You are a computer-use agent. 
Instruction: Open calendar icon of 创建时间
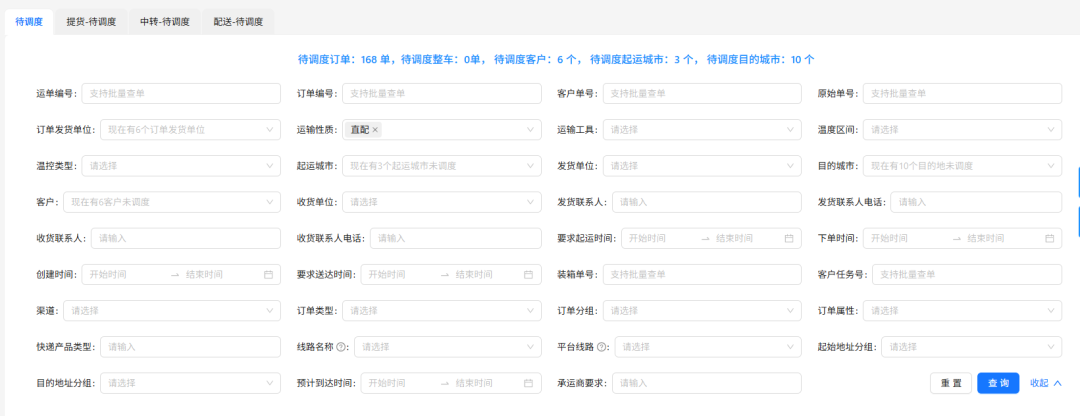click(269, 275)
